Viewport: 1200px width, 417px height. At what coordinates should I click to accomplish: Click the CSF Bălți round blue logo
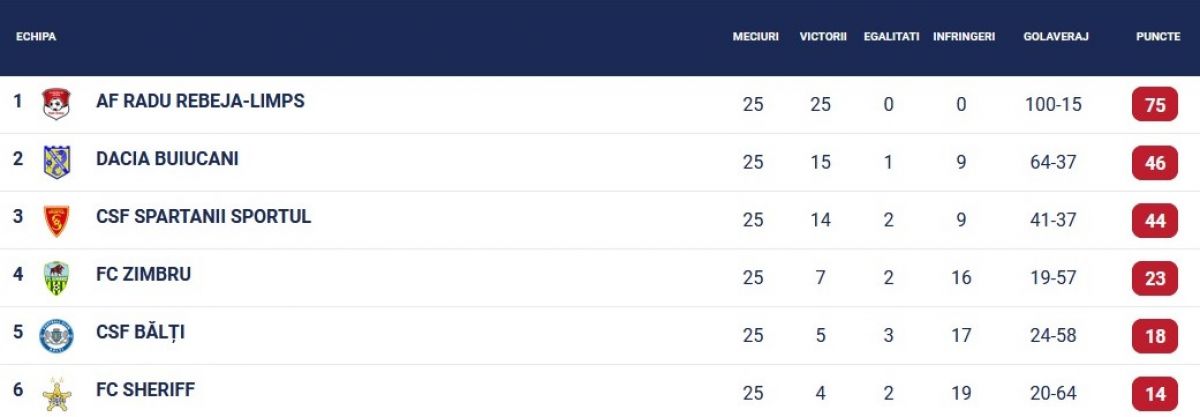(x=56, y=335)
